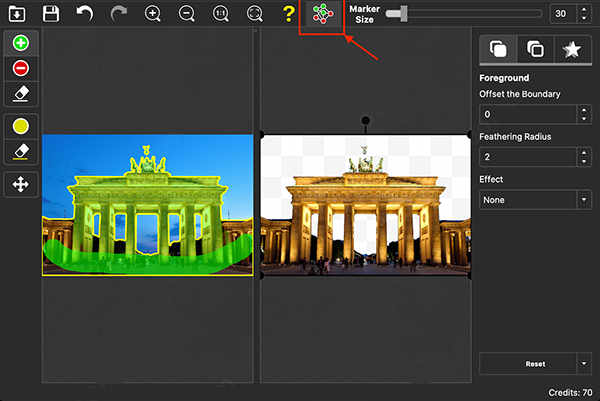Save result with floppy disk icon
The height and width of the screenshot is (401, 600).
(51, 14)
